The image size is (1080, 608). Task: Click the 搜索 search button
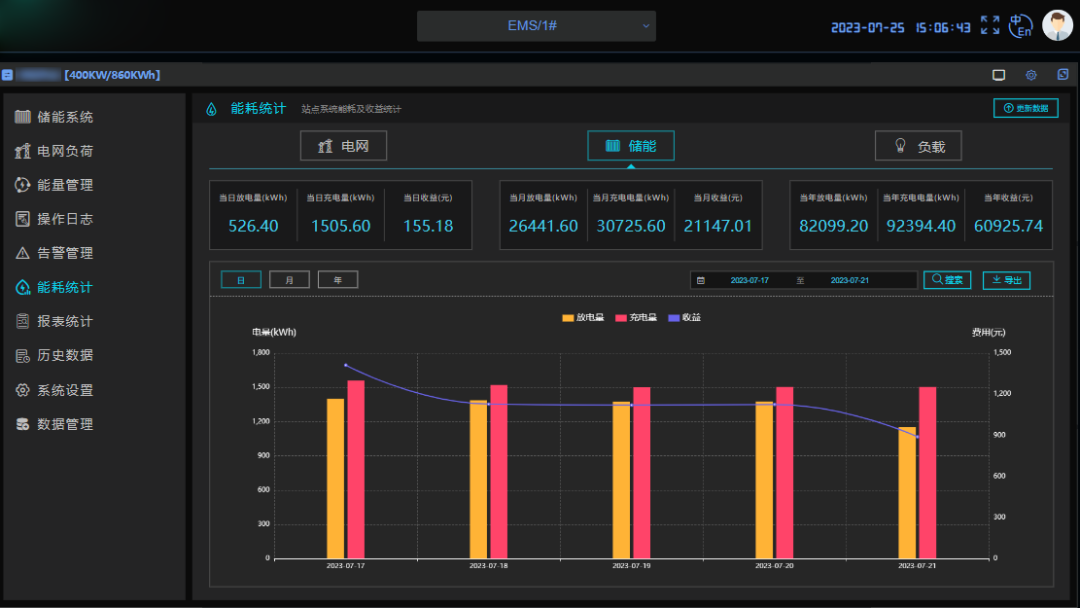click(x=947, y=280)
